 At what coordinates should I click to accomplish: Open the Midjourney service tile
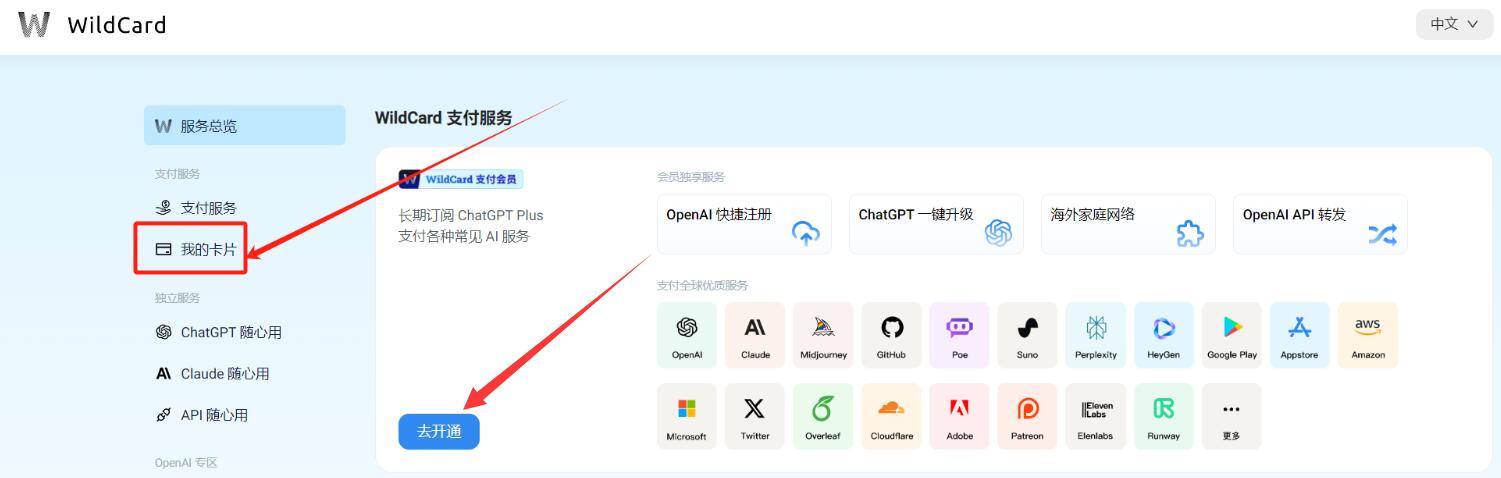[823, 335]
